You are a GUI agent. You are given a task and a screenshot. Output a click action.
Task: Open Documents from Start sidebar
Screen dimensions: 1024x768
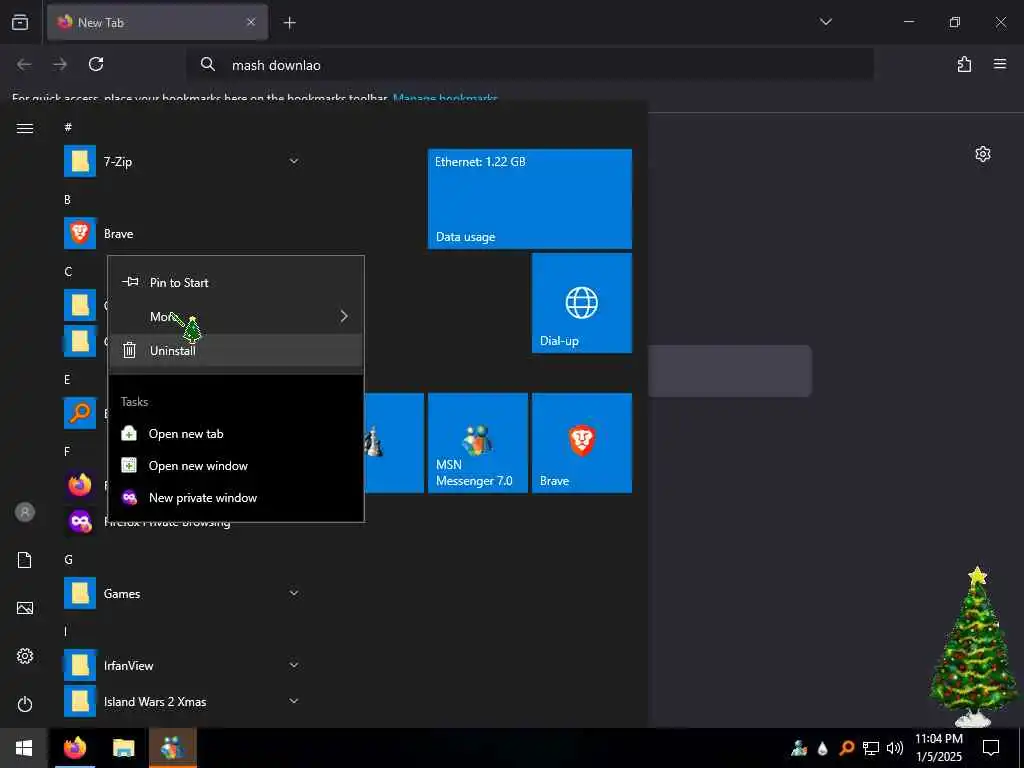point(25,560)
